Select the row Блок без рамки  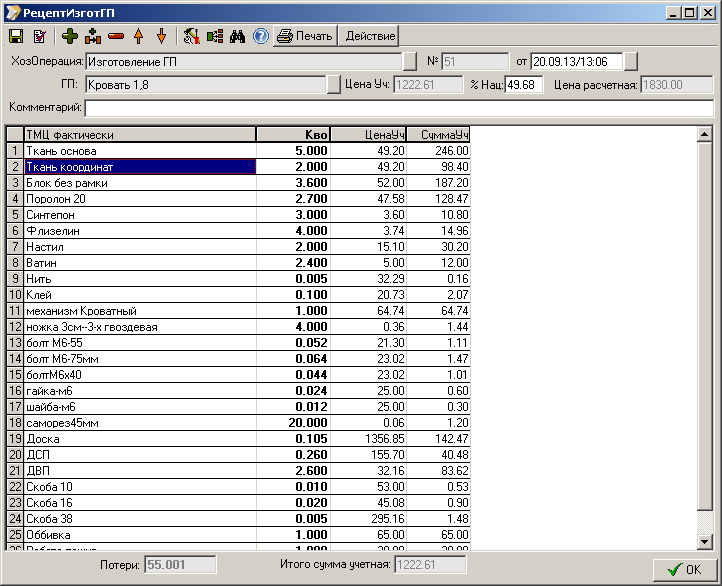click(238, 183)
